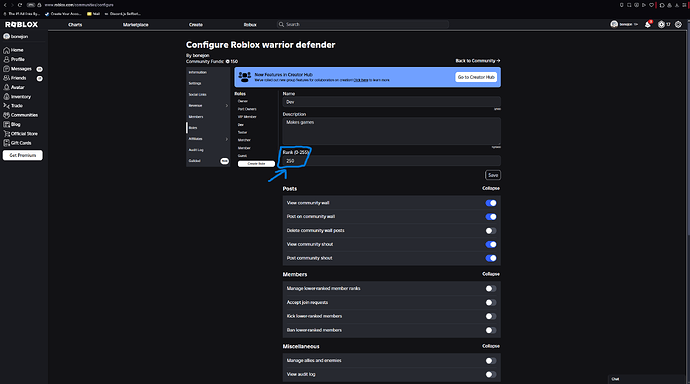Click the Save button
This screenshot has height=384, width=690.
click(493, 175)
